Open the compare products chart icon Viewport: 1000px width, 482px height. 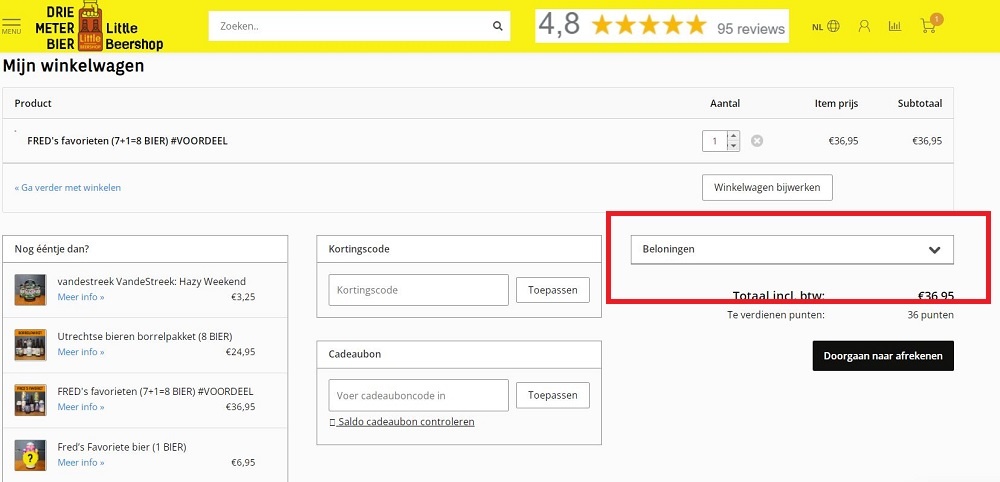(894, 27)
